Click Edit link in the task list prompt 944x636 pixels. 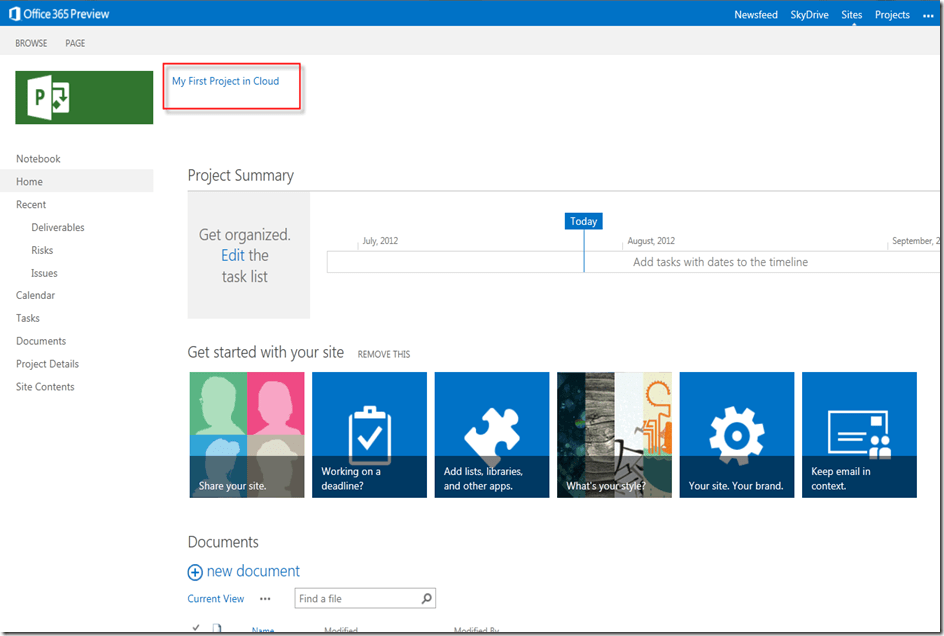[x=232, y=256]
